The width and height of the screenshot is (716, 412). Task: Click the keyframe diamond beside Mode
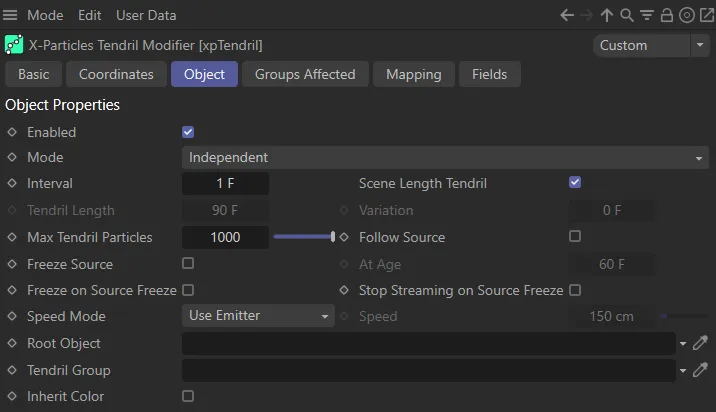pos(12,157)
